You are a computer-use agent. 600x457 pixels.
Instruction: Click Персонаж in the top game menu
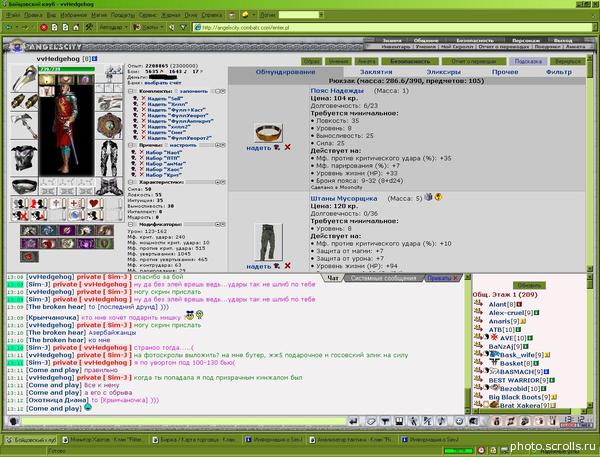[x=525, y=40]
